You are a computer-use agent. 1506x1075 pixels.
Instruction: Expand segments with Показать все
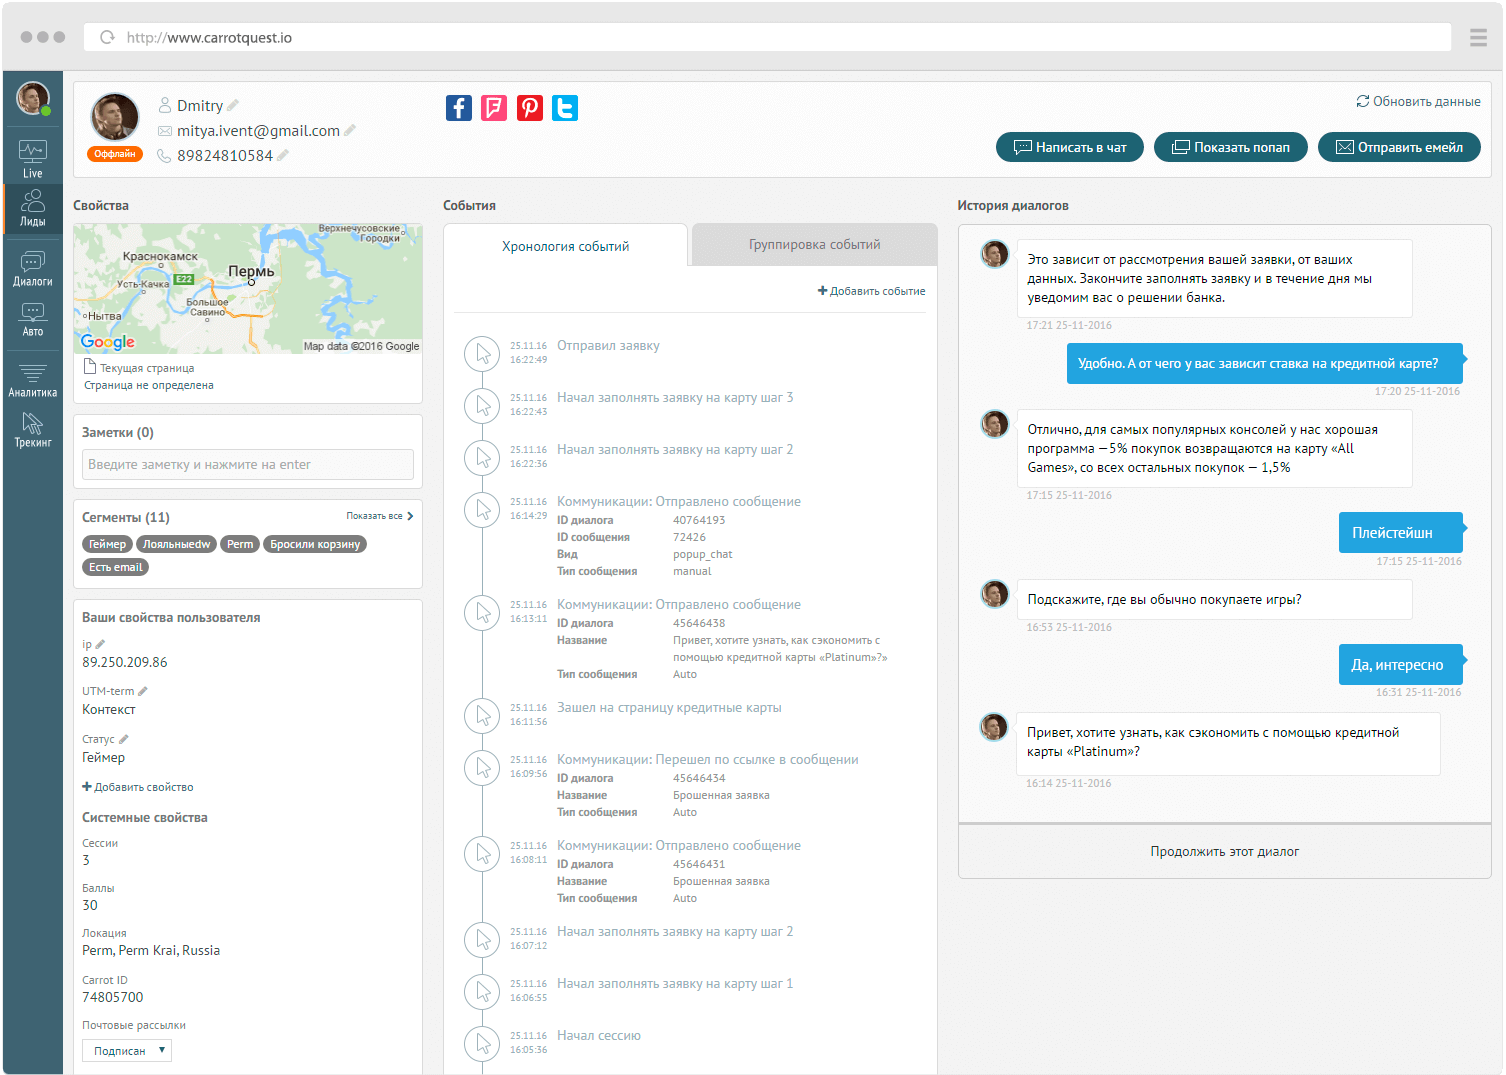[380, 516]
